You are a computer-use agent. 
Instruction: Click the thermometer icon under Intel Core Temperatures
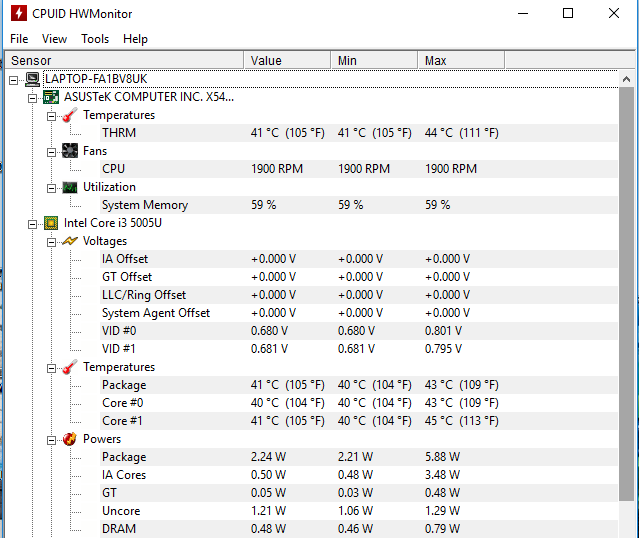point(70,367)
